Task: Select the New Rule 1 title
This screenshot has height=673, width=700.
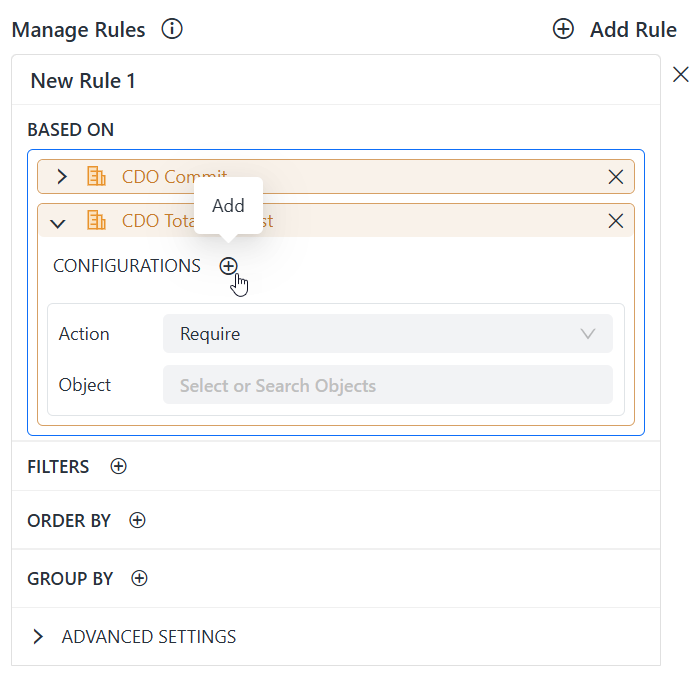Action: (x=83, y=81)
